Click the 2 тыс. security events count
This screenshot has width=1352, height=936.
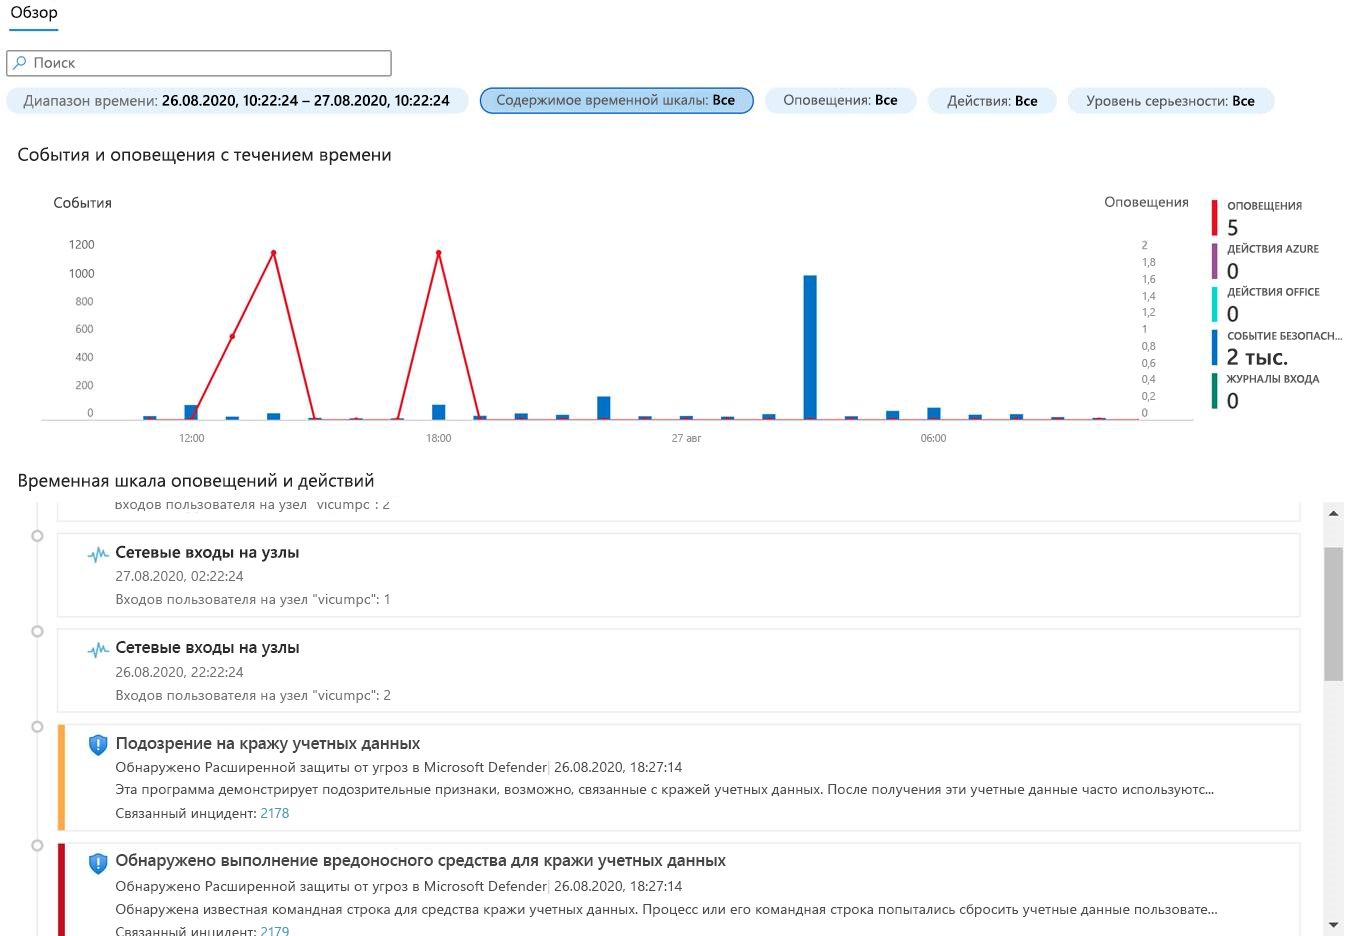(x=1257, y=357)
